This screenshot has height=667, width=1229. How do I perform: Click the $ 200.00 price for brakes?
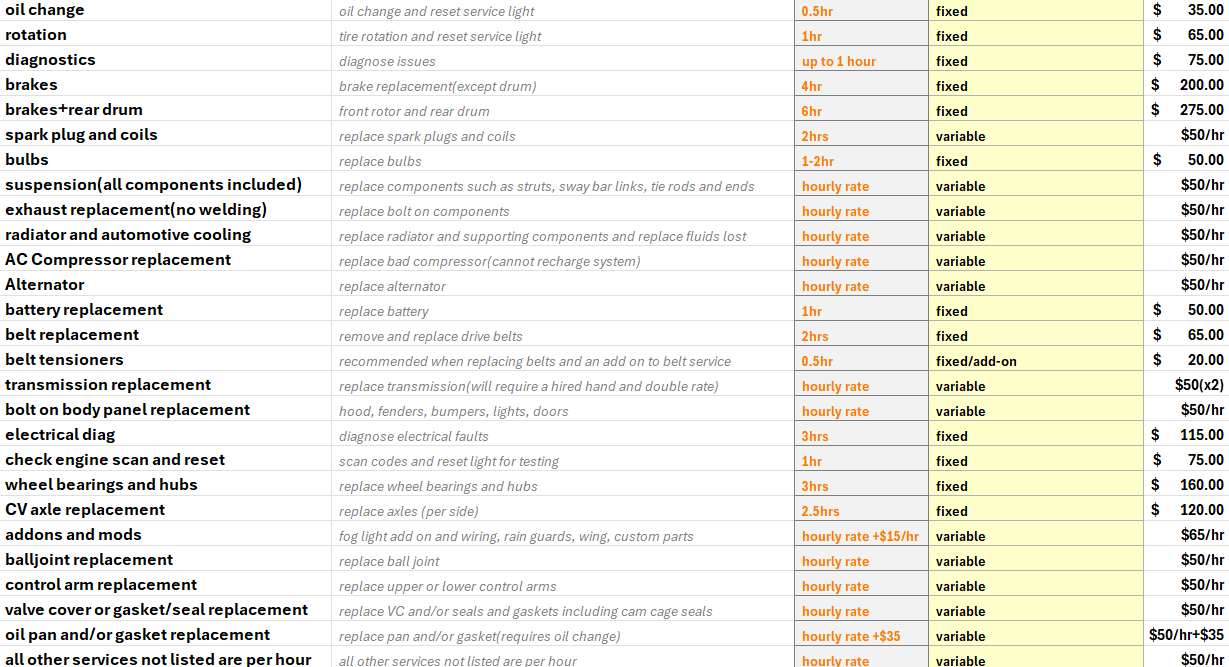[1186, 85]
